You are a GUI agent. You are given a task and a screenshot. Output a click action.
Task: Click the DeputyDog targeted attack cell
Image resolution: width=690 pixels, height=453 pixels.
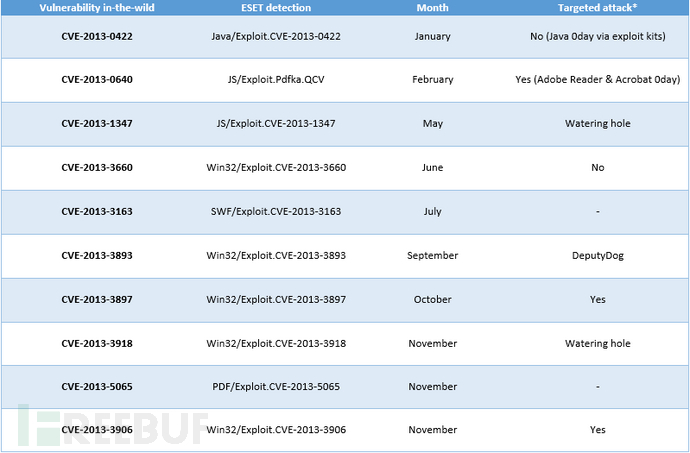click(x=598, y=255)
